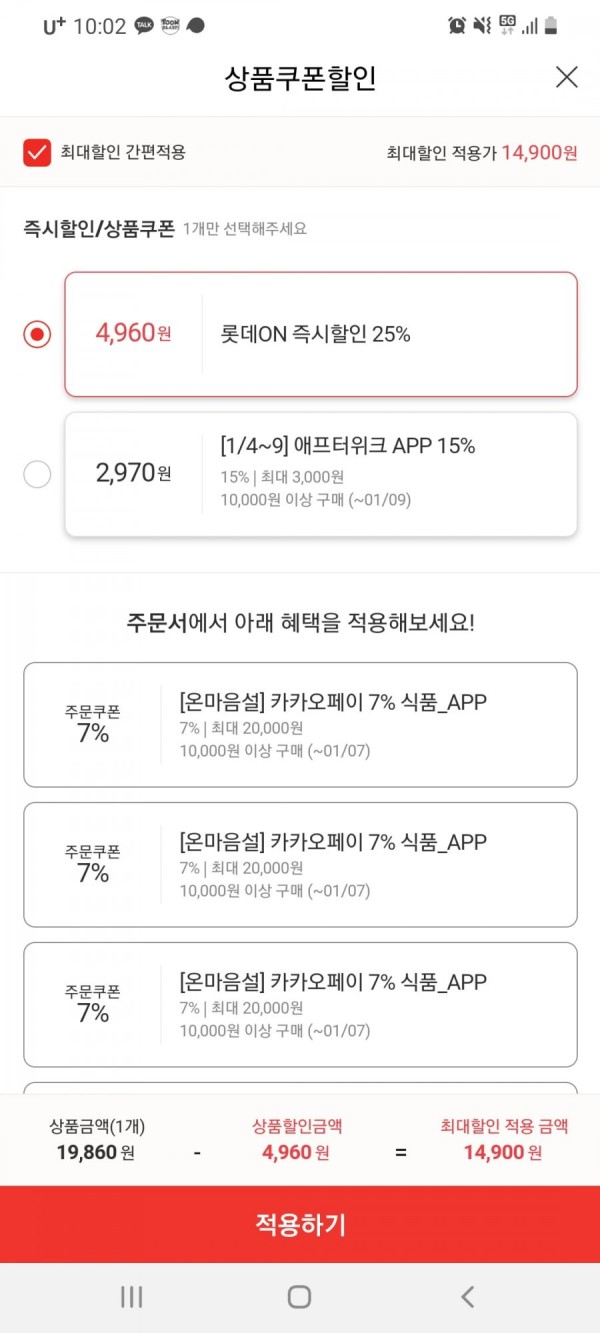Screen dimensions: 600x1333
Task: Tap the 롯데ON 즉시할인 25% coupon card
Action: pos(321,334)
